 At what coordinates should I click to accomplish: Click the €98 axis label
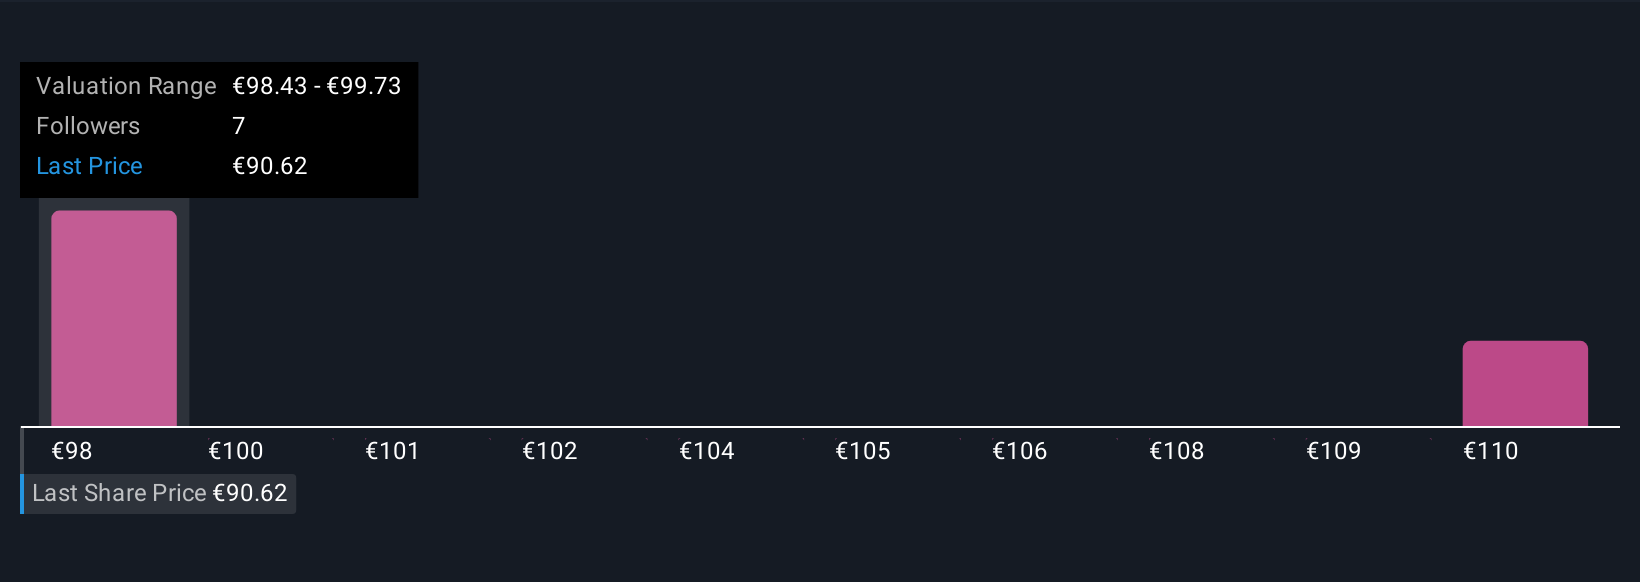[x=72, y=451]
